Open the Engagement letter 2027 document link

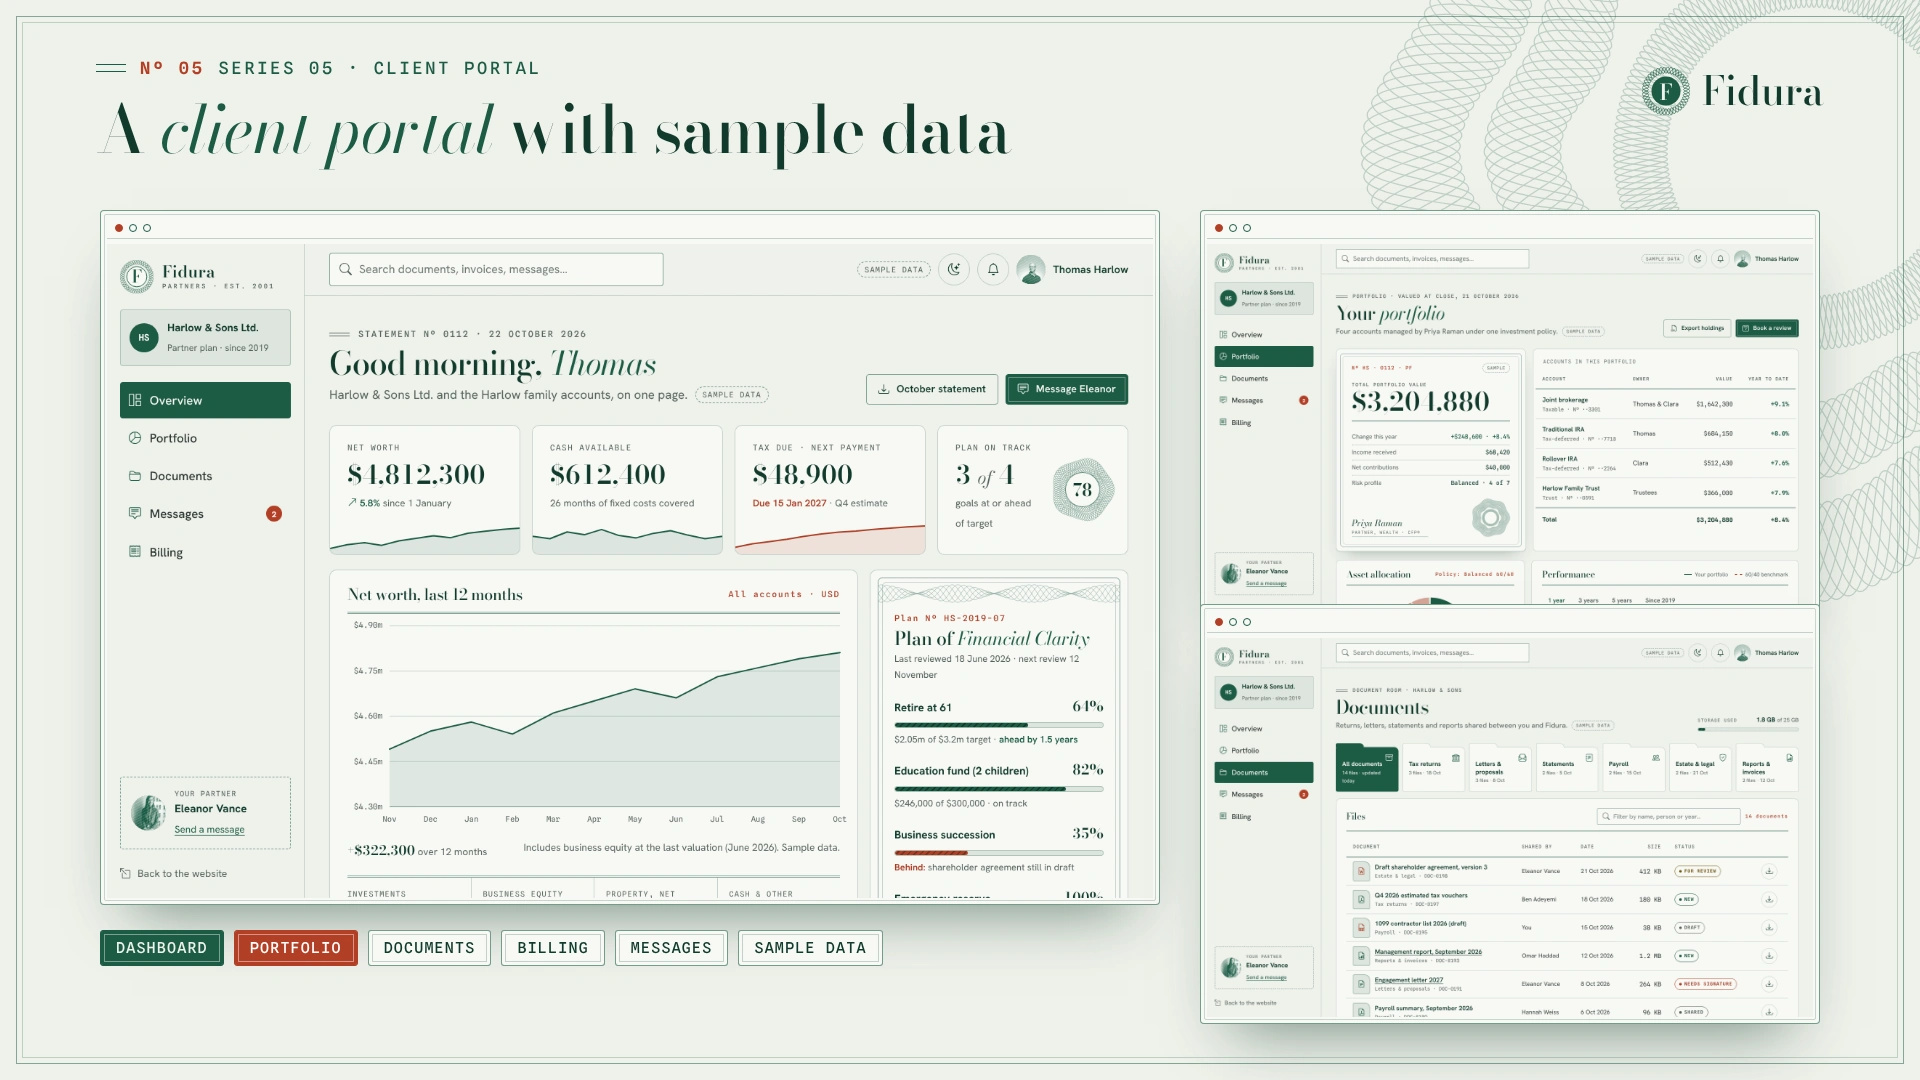tap(1409, 980)
